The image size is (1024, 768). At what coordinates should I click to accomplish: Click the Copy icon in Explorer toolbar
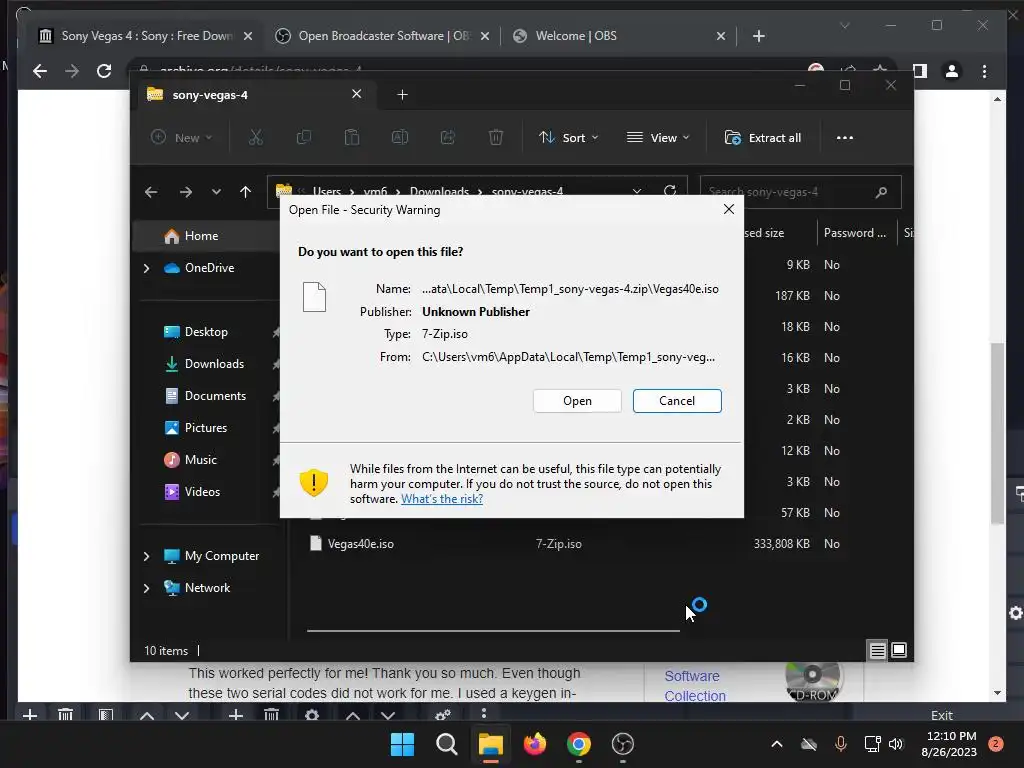pyautogui.click(x=304, y=138)
